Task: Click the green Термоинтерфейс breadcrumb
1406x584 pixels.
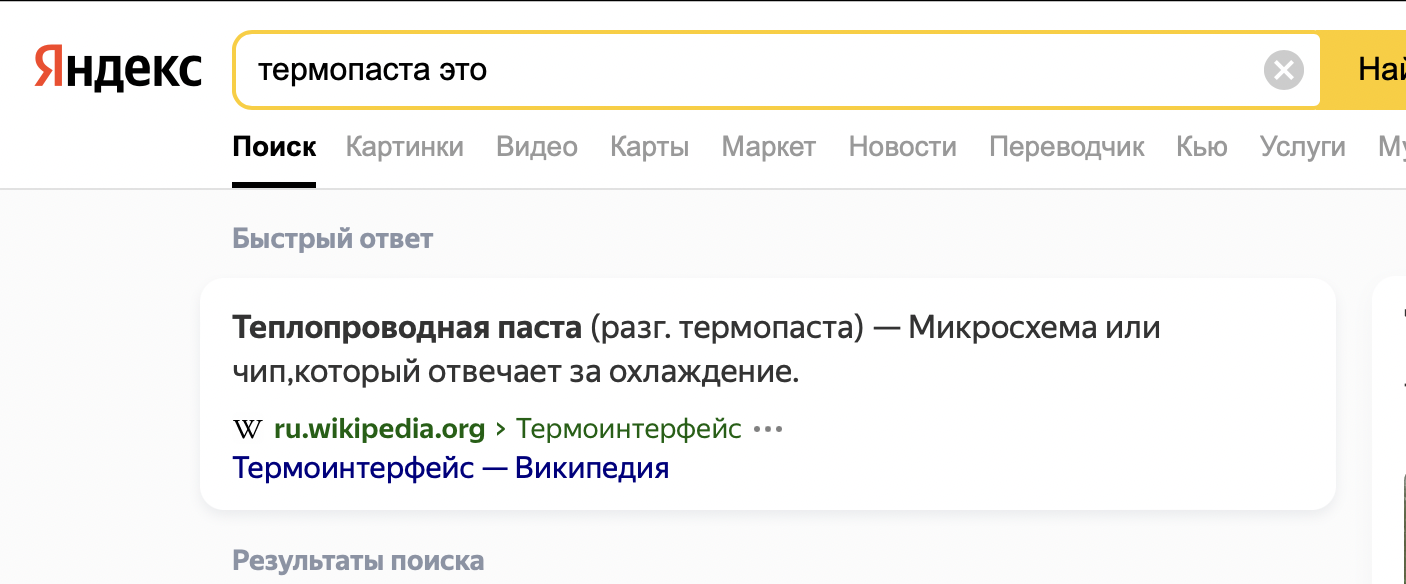Action: click(x=628, y=430)
